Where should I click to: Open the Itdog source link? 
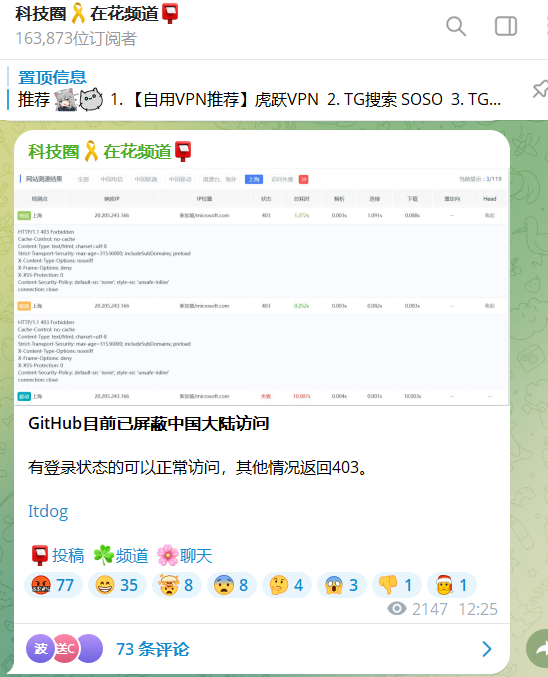pyautogui.click(x=48, y=511)
